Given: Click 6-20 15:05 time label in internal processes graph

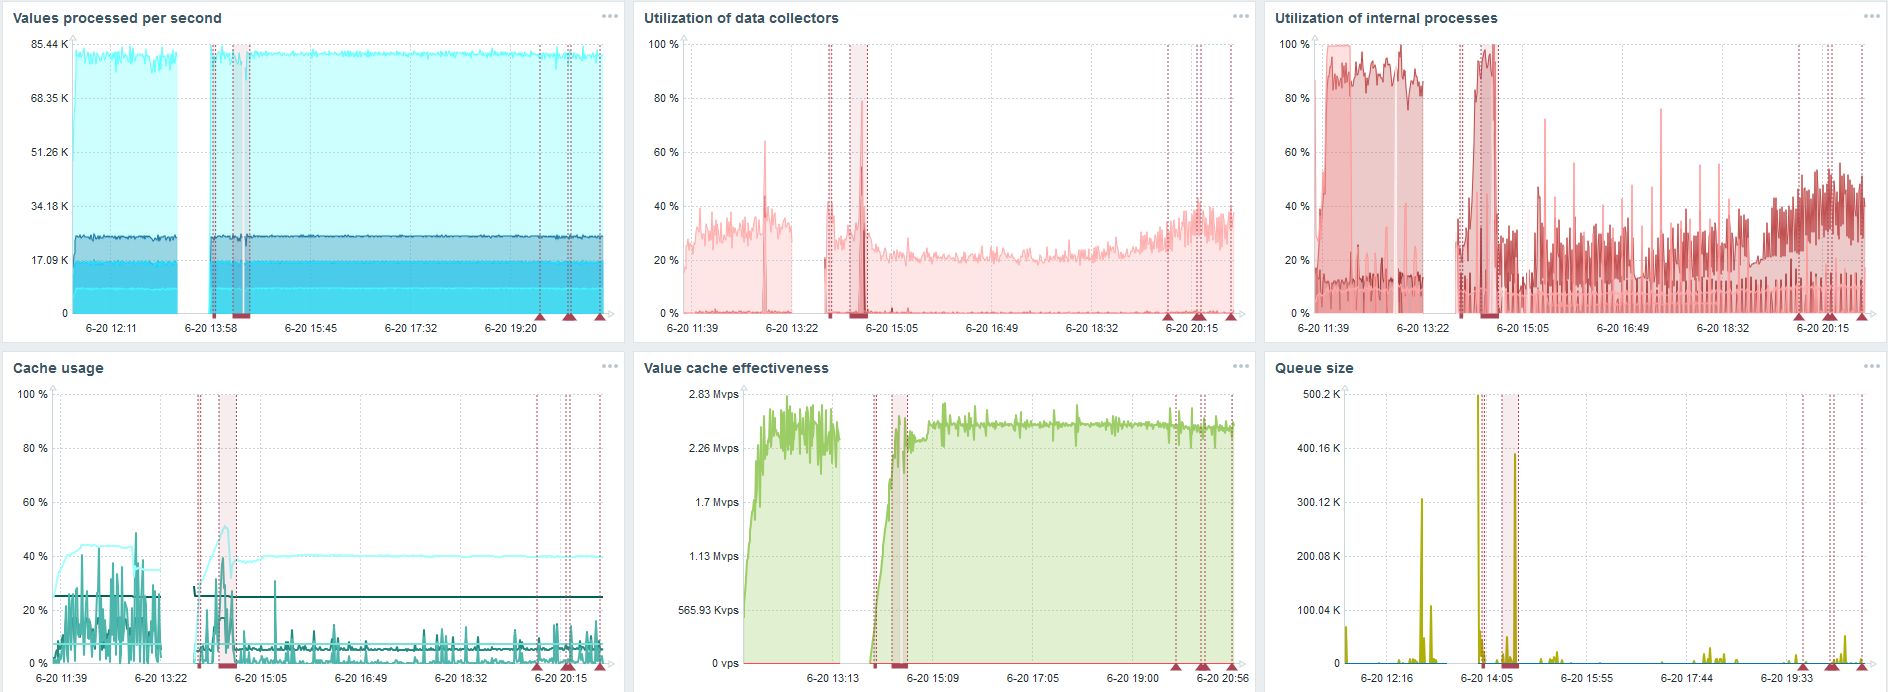Looking at the screenshot, I should pyautogui.click(x=1523, y=328).
